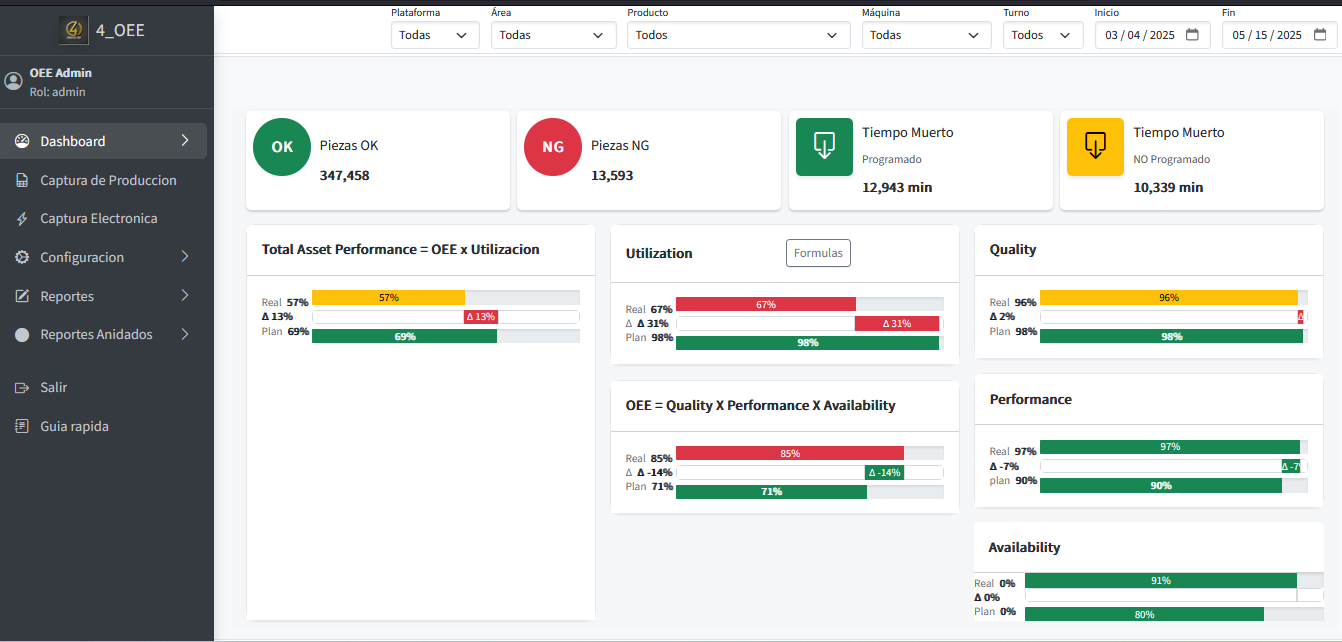Click the Dashboard gauge icon
Viewport: 1342px width, 642px height.
(22, 141)
